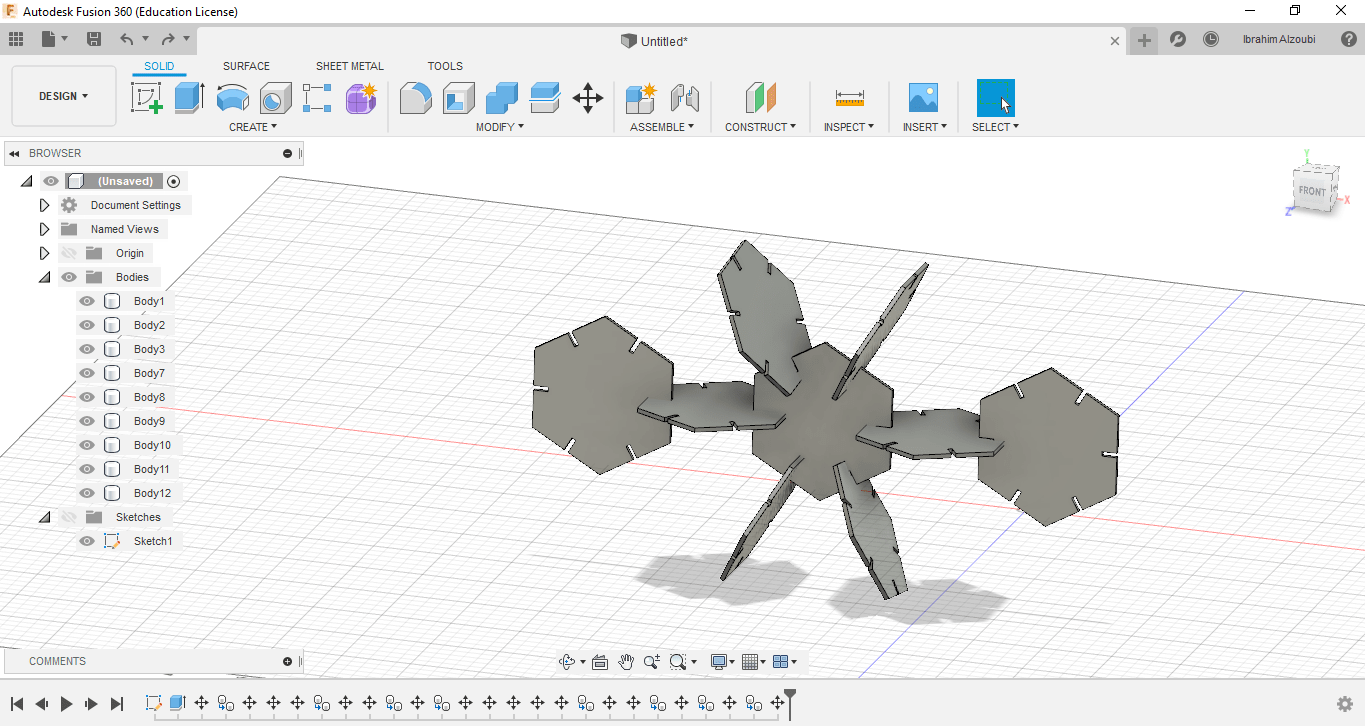Toggle visibility of Body12

click(x=87, y=493)
